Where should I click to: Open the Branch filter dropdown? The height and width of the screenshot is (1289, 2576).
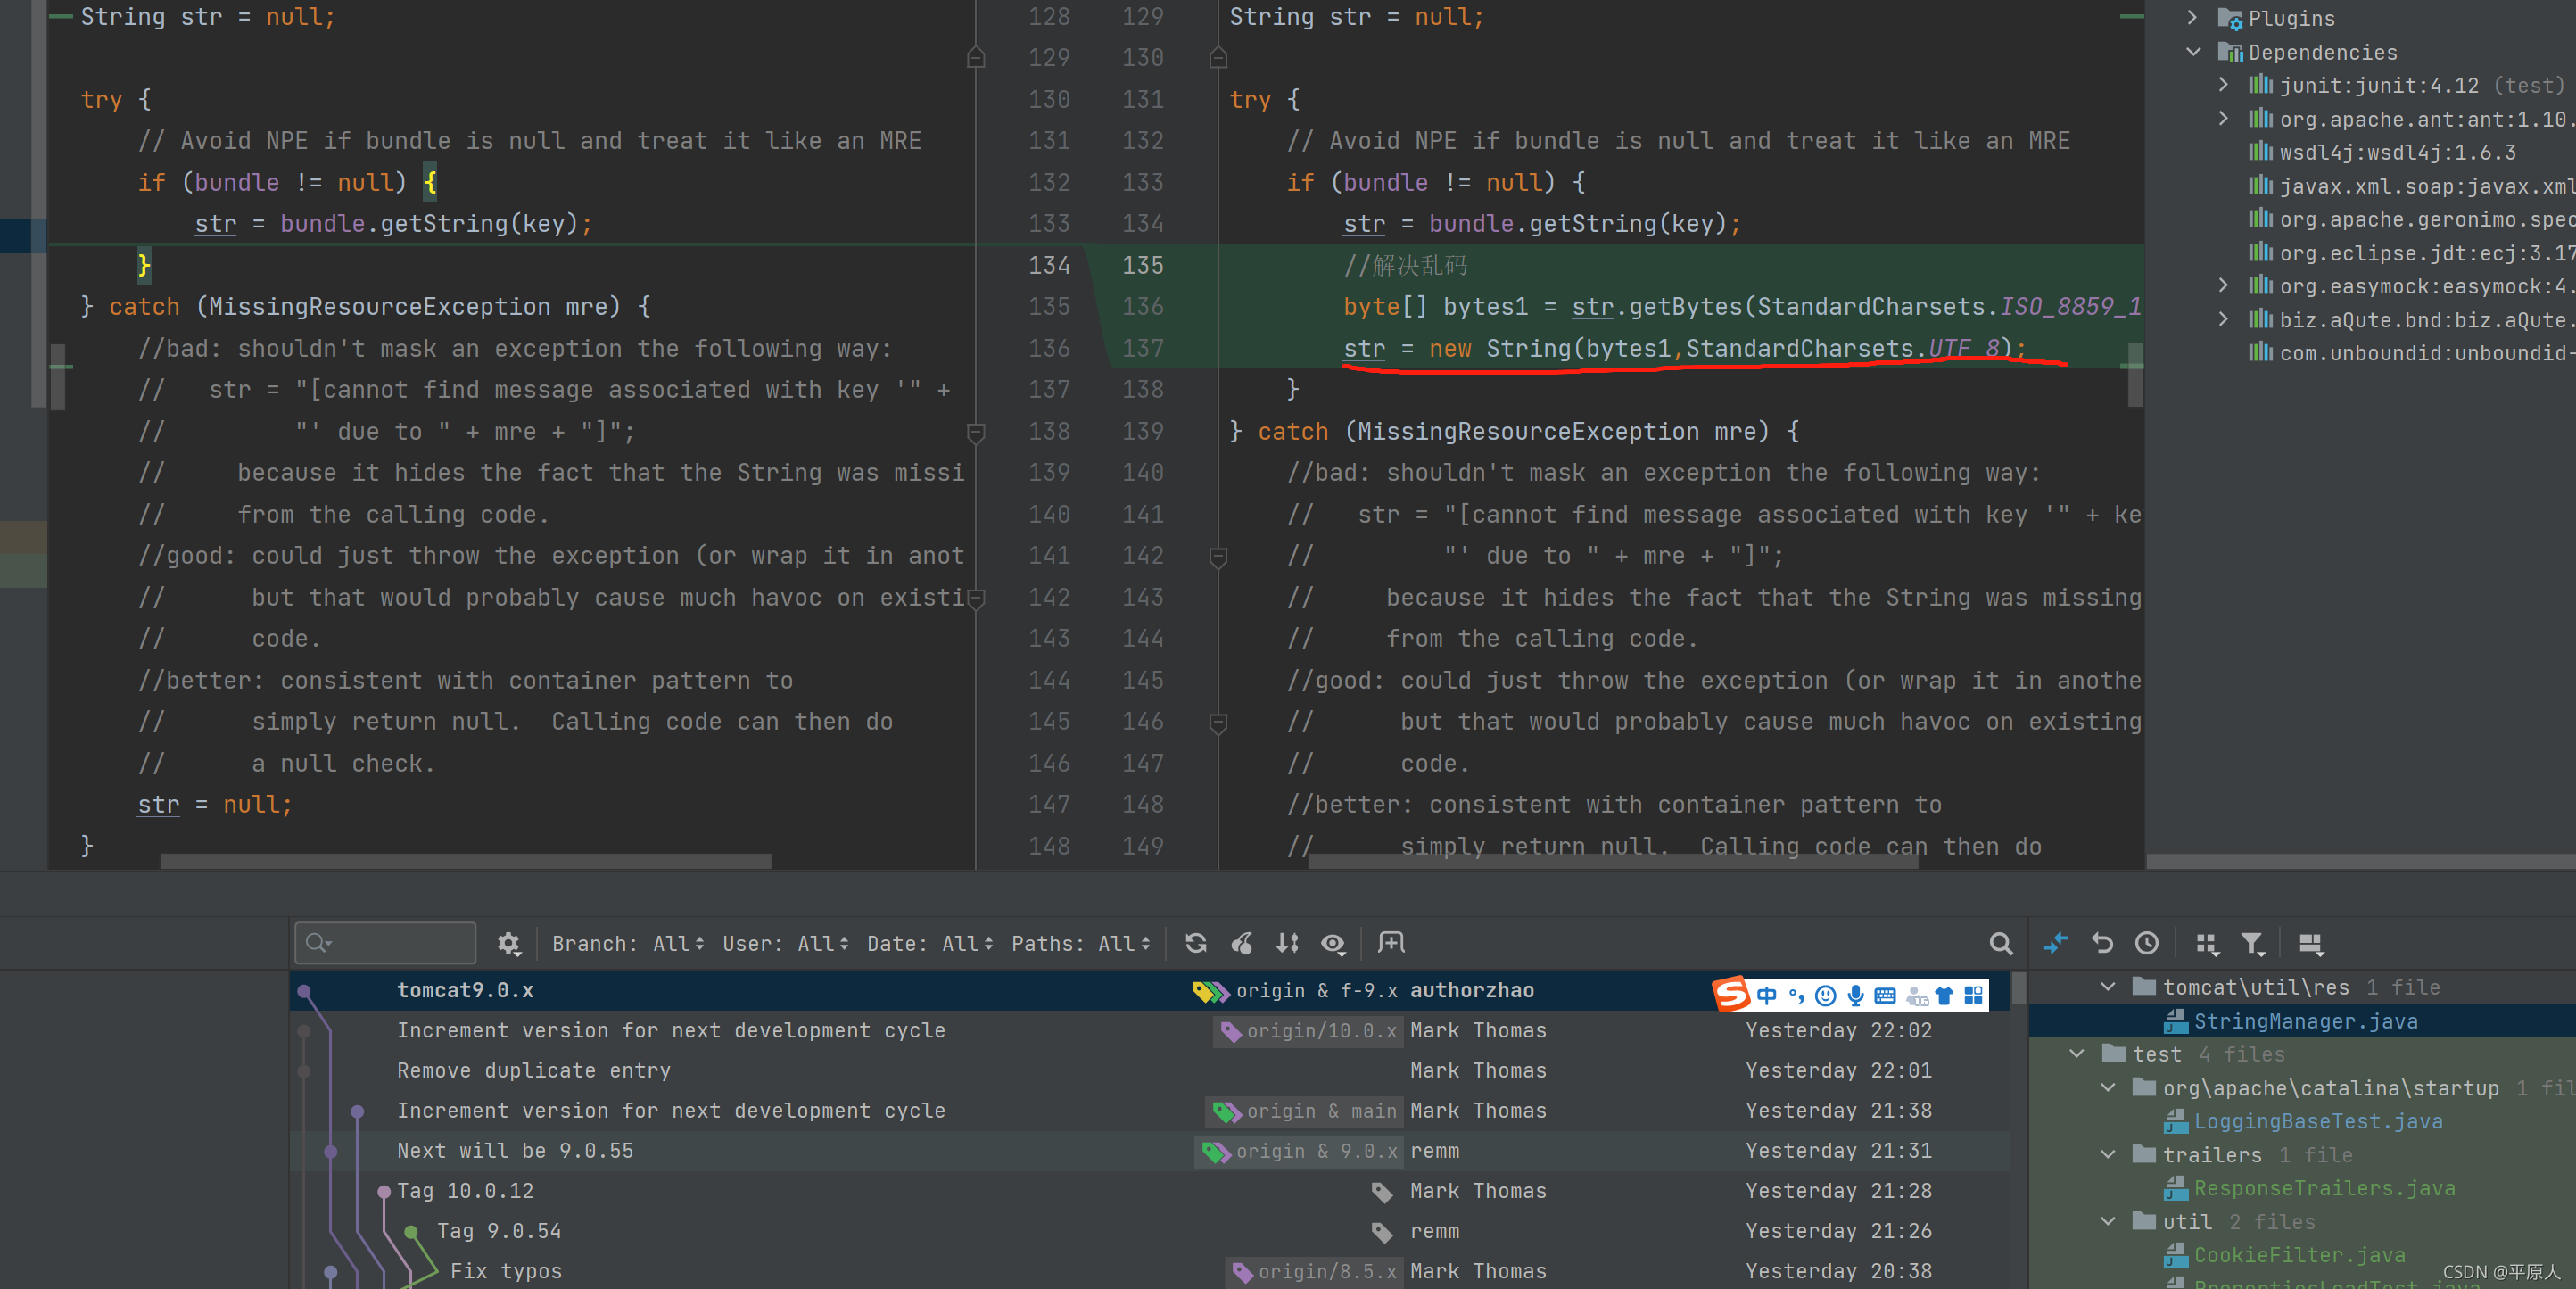627,943
